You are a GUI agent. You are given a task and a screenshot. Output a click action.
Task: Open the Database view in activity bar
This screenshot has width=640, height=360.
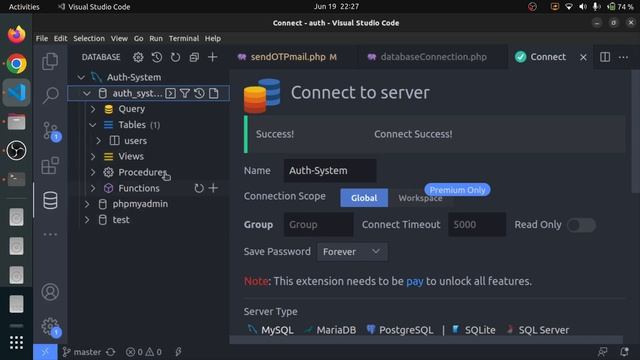[x=50, y=200]
